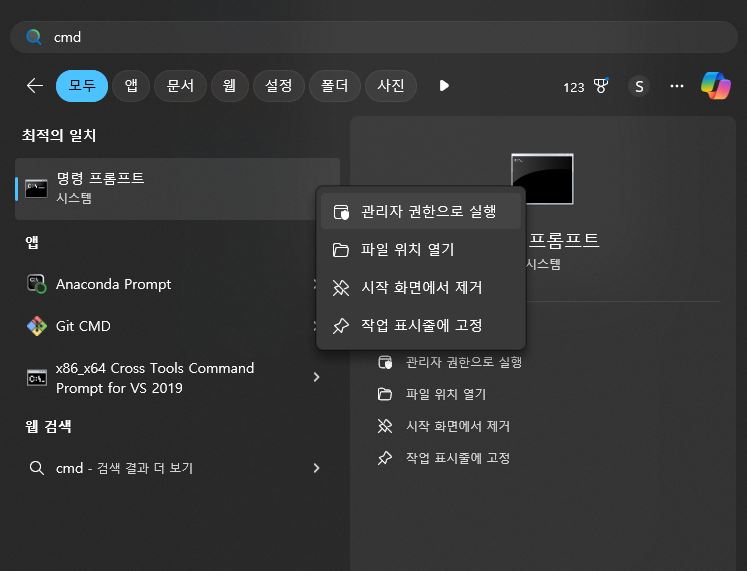This screenshot has width=747, height=571.
Task: Go back with the left arrow button
Action: 35,86
